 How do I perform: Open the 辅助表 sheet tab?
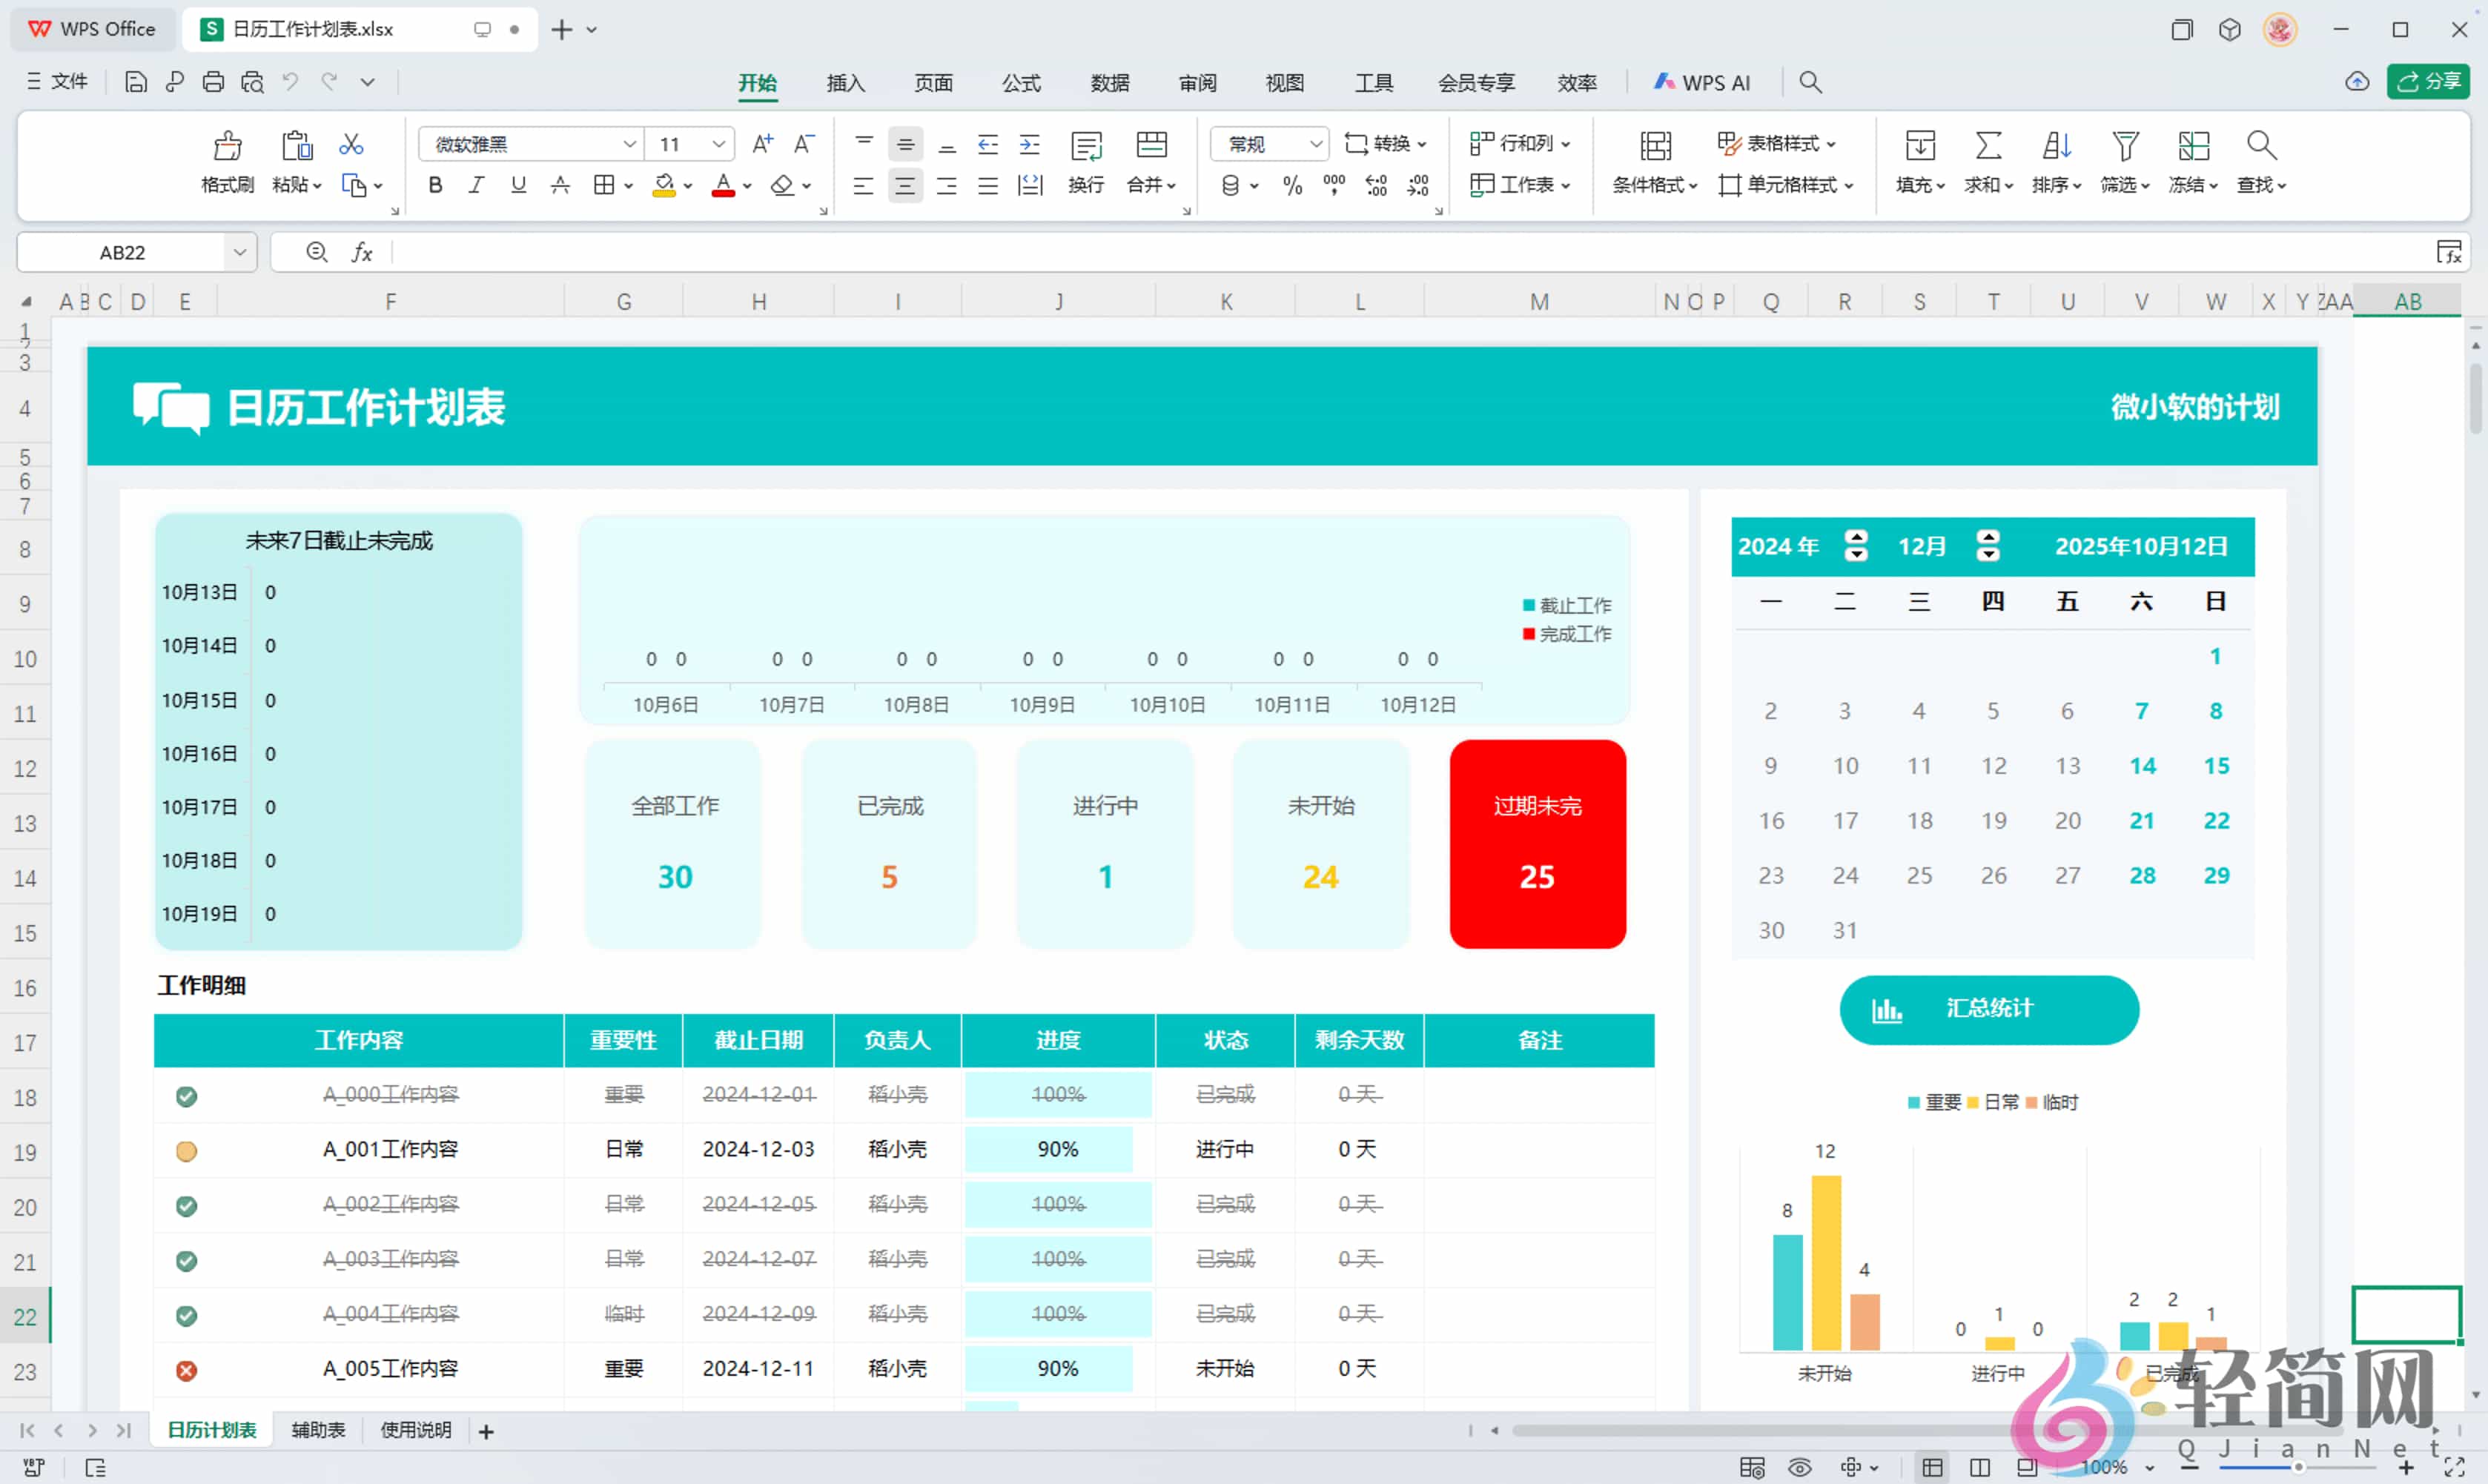coord(317,1430)
